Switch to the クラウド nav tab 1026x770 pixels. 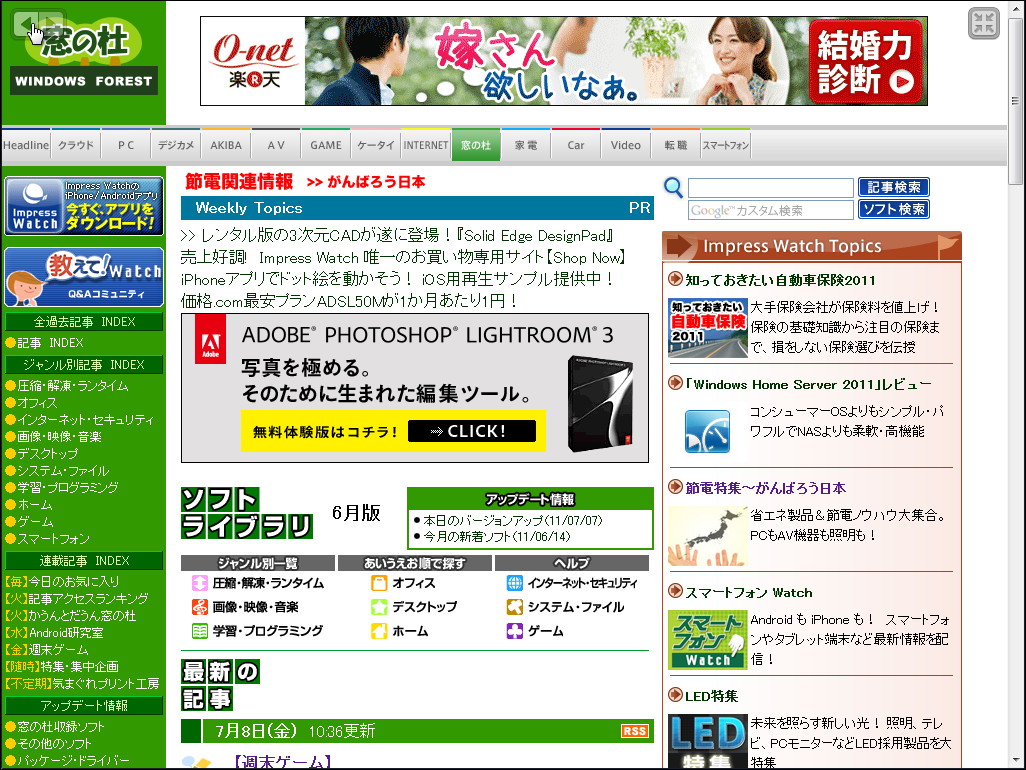point(76,145)
